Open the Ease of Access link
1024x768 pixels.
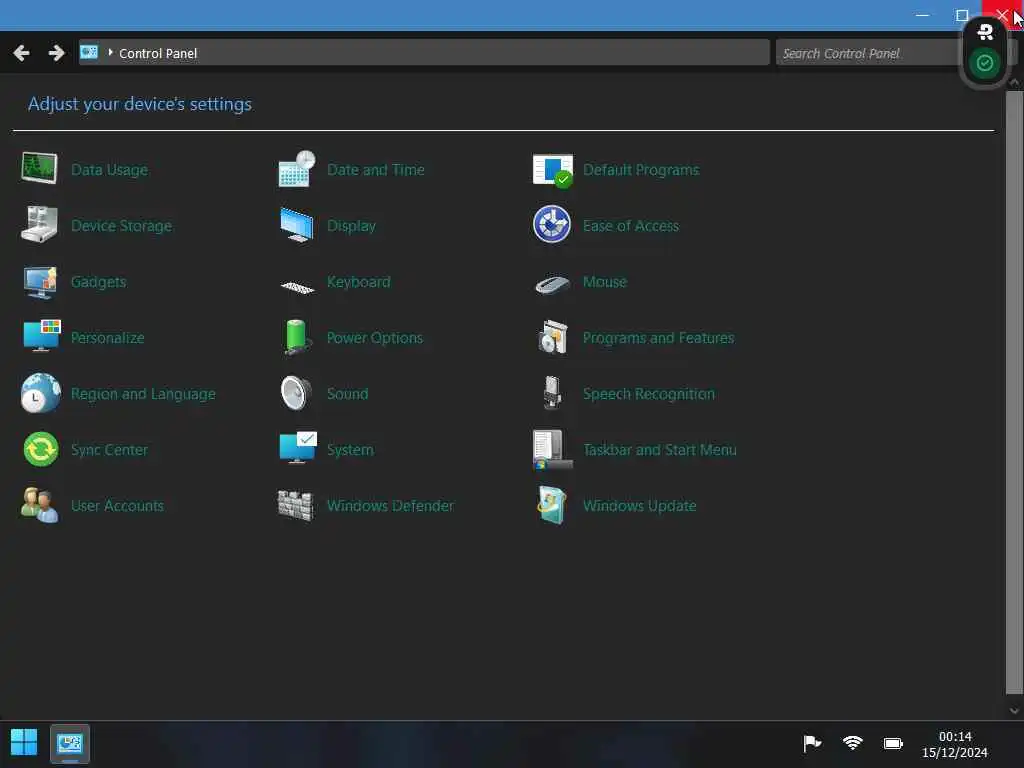(630, 226)
